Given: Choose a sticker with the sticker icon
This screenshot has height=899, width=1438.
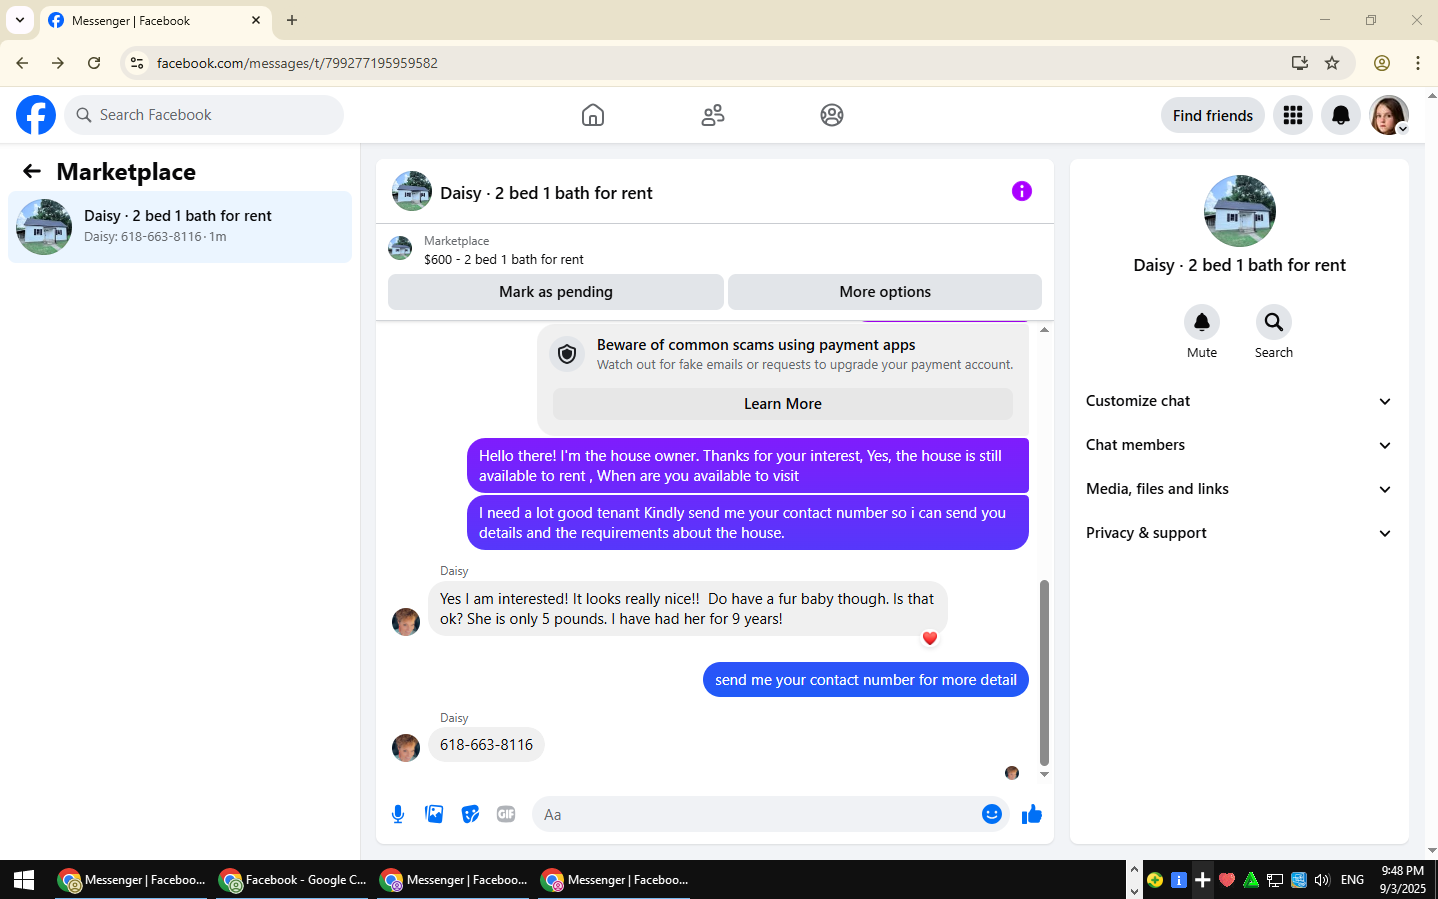Looking at the screenshot, I should pos(470,814).
